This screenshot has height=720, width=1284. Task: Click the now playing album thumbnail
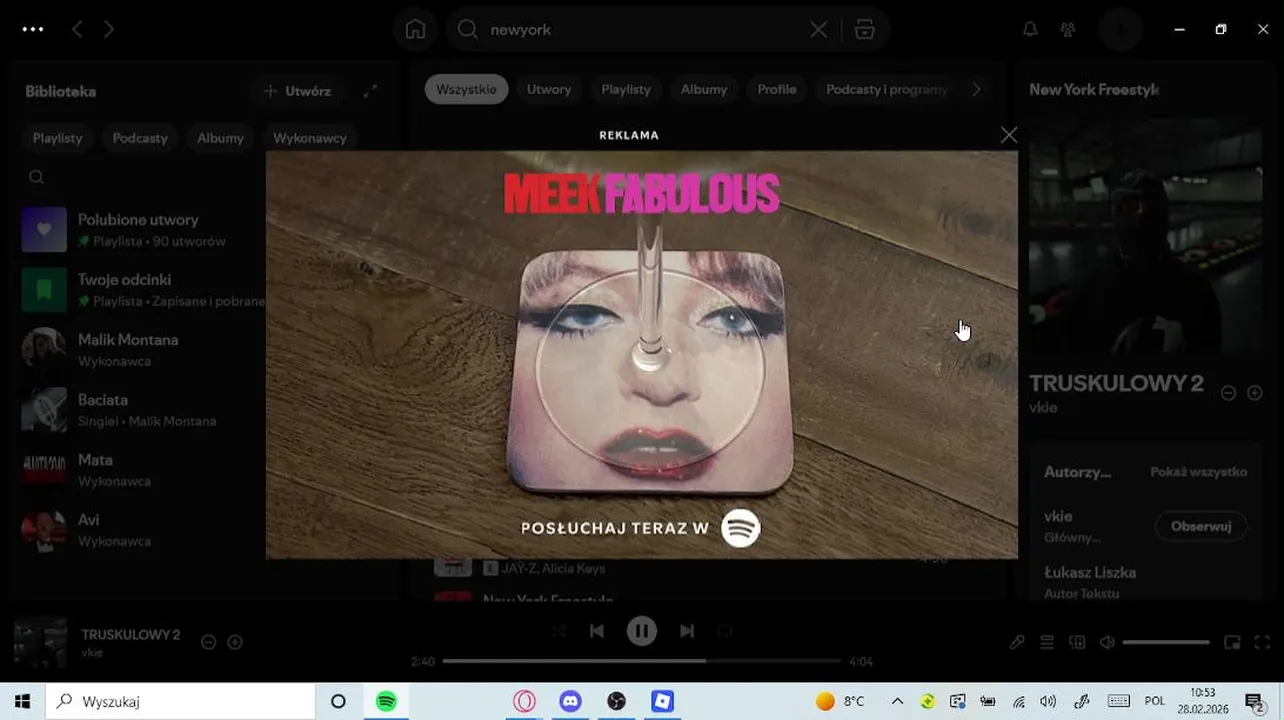tap(41, 642)
